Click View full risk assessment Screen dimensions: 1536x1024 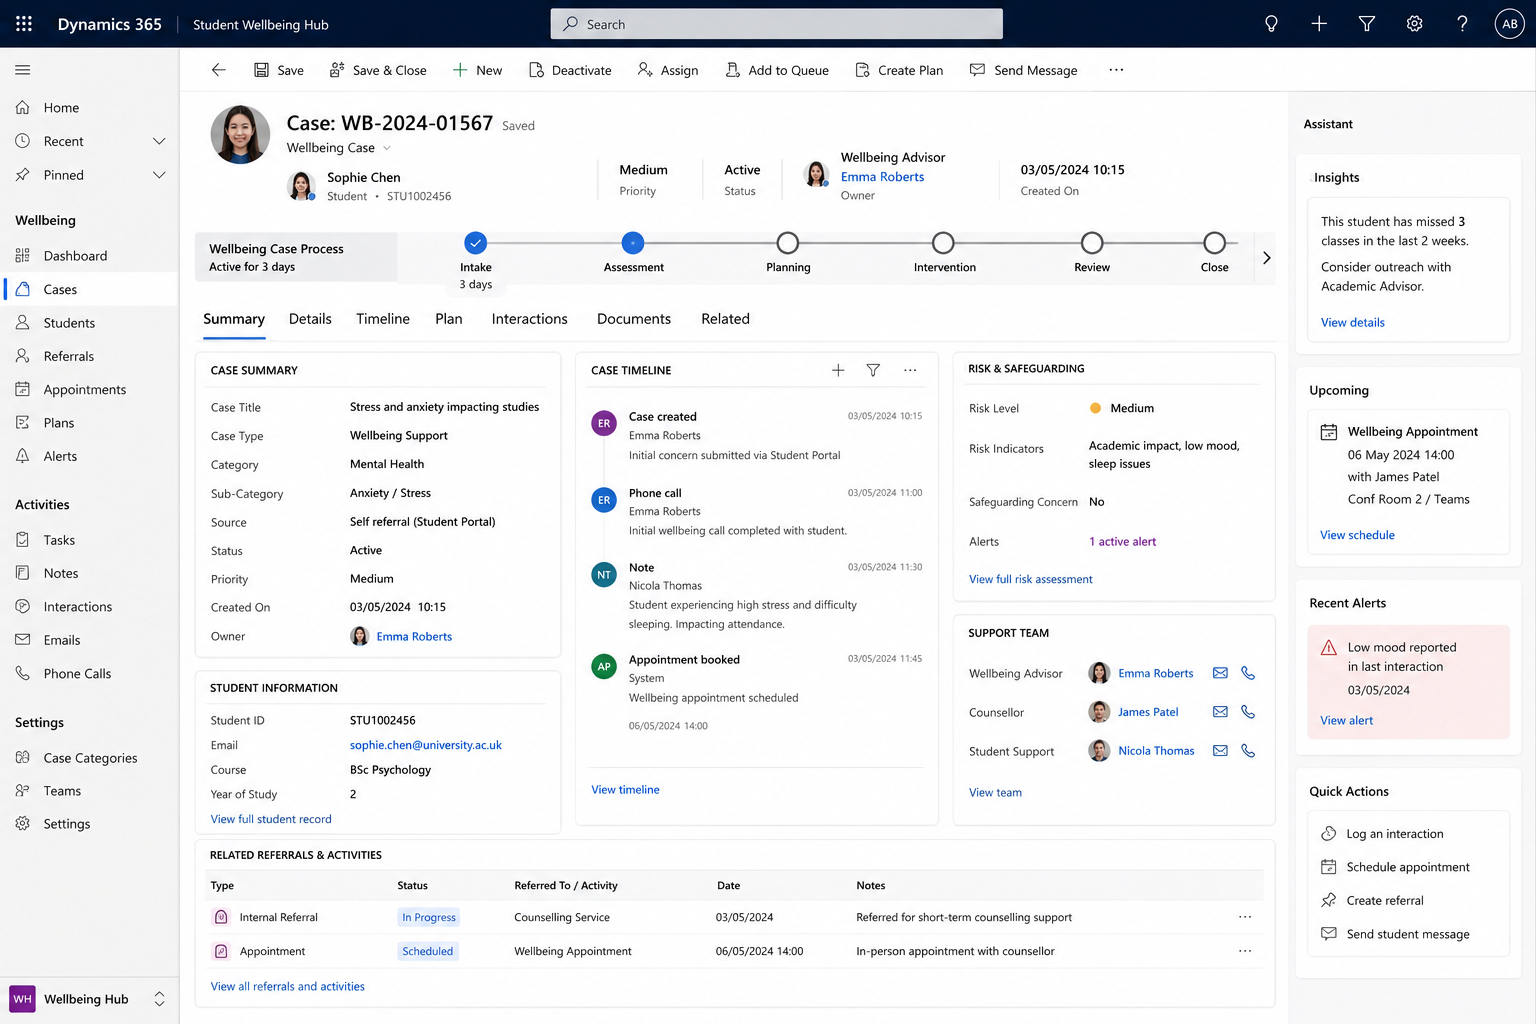[x=1031, y=579]
